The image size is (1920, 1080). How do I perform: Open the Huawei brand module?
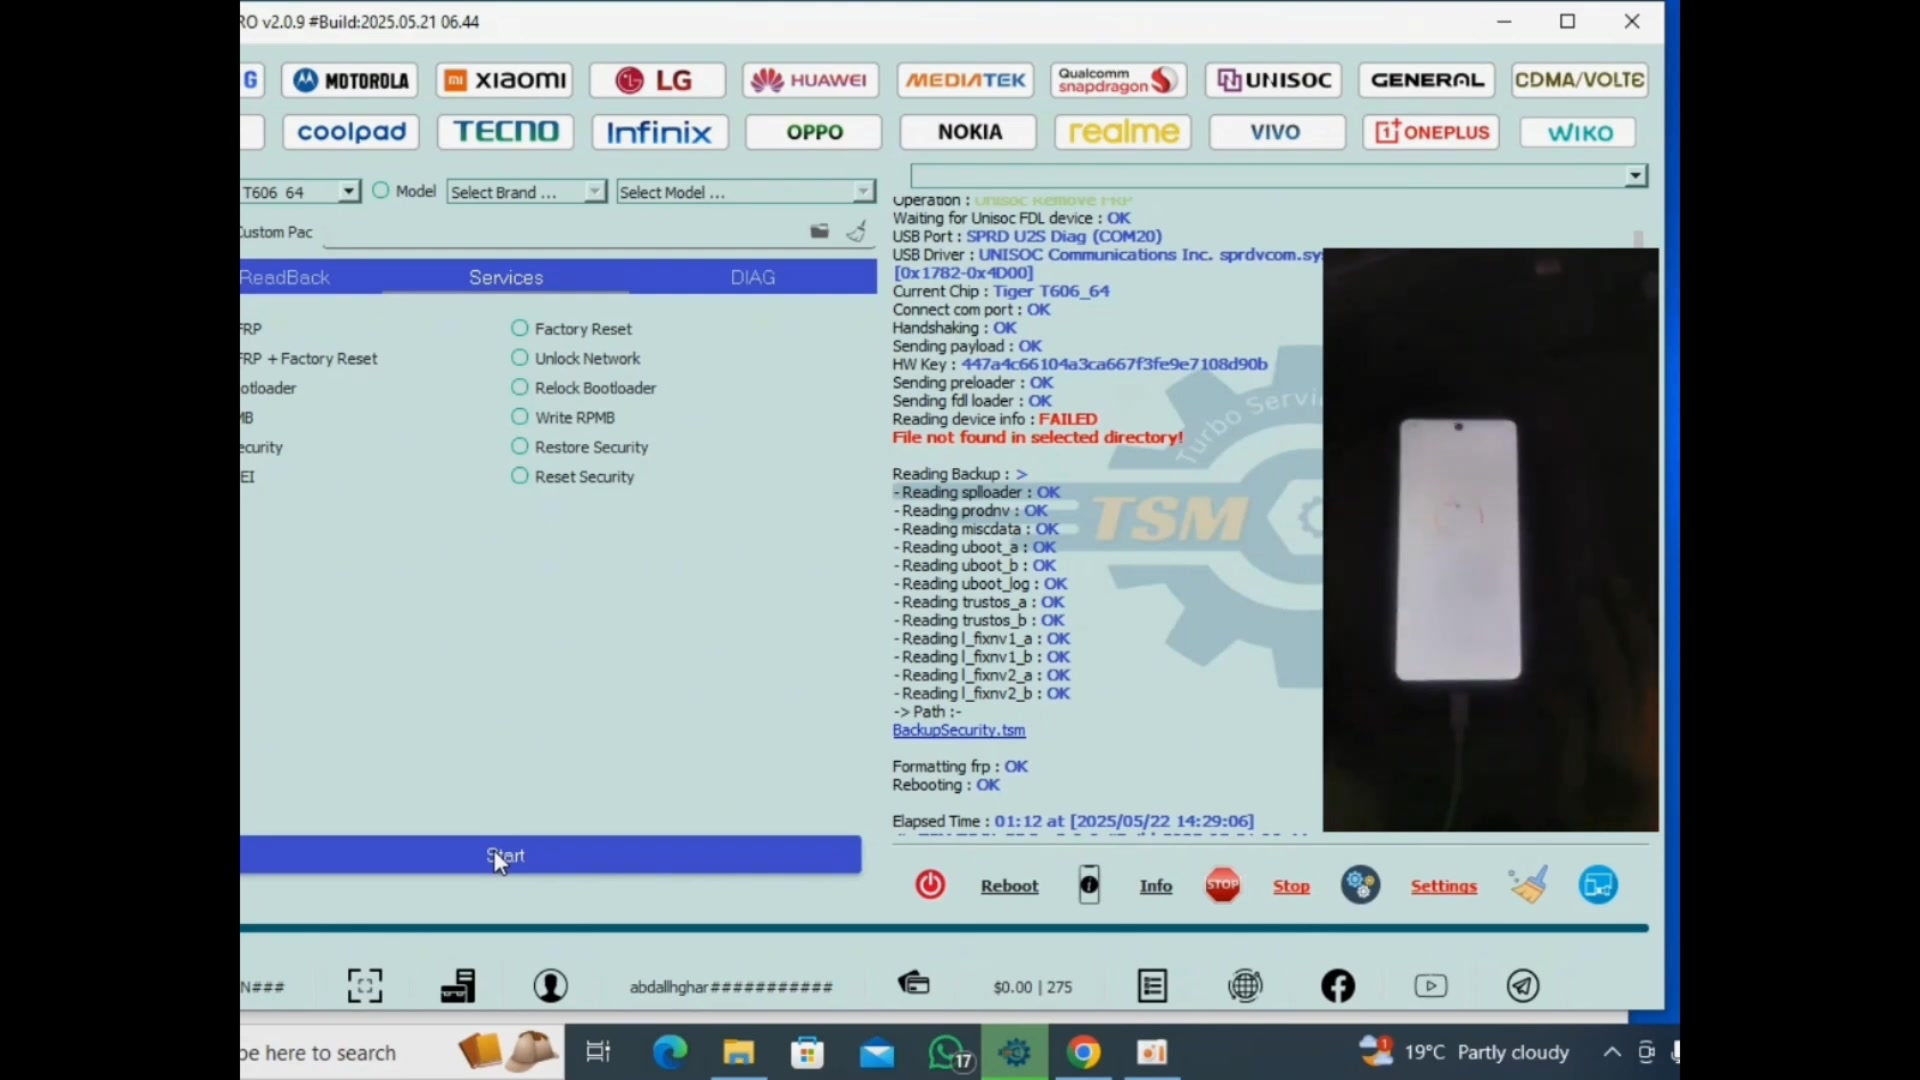click(x=810, y=80)
